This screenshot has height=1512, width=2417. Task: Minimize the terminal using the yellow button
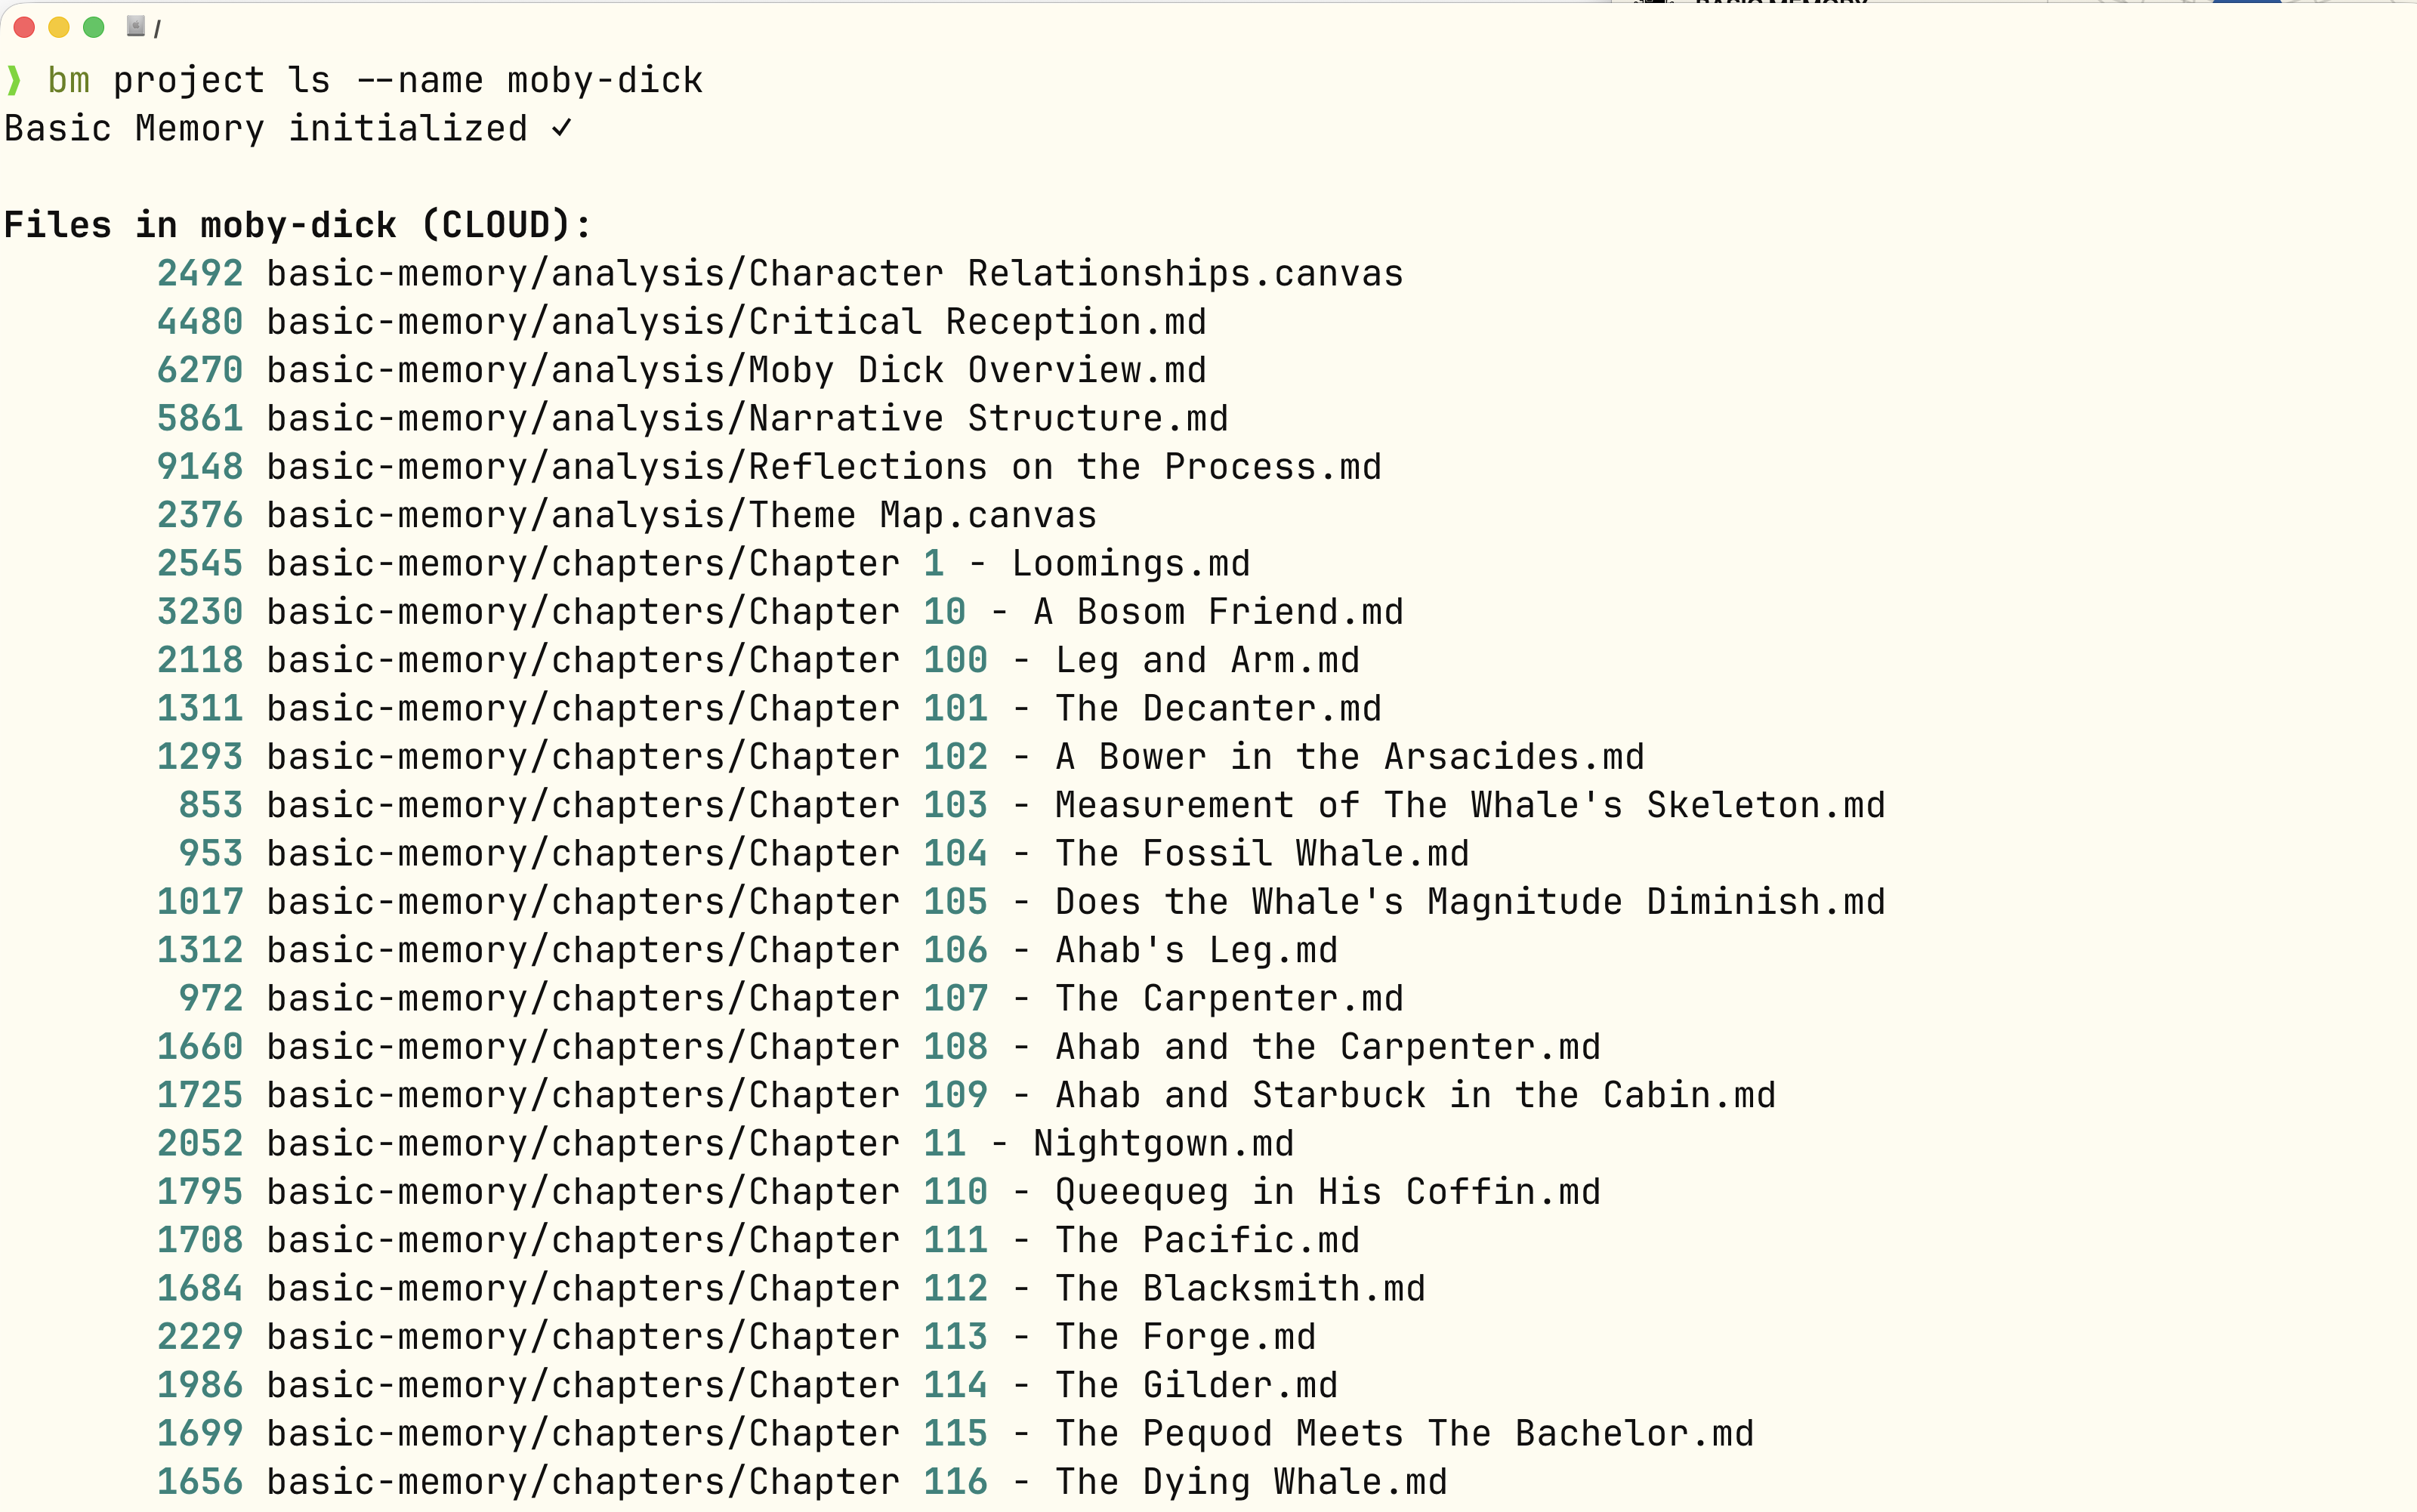(59, 27)
